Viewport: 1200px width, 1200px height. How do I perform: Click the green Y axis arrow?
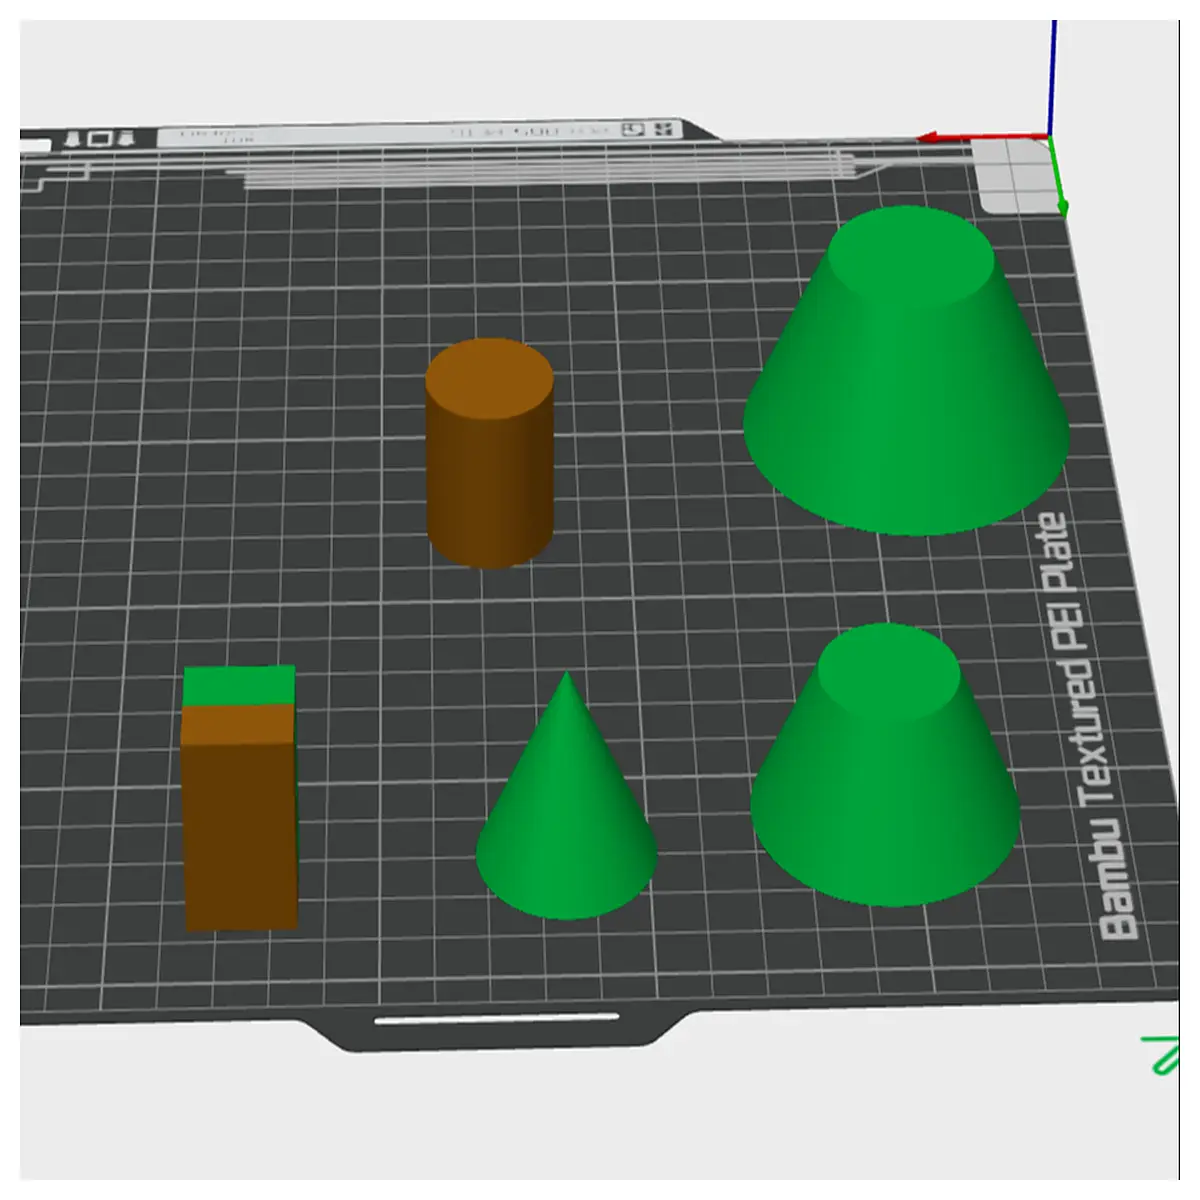point(1057,176)
